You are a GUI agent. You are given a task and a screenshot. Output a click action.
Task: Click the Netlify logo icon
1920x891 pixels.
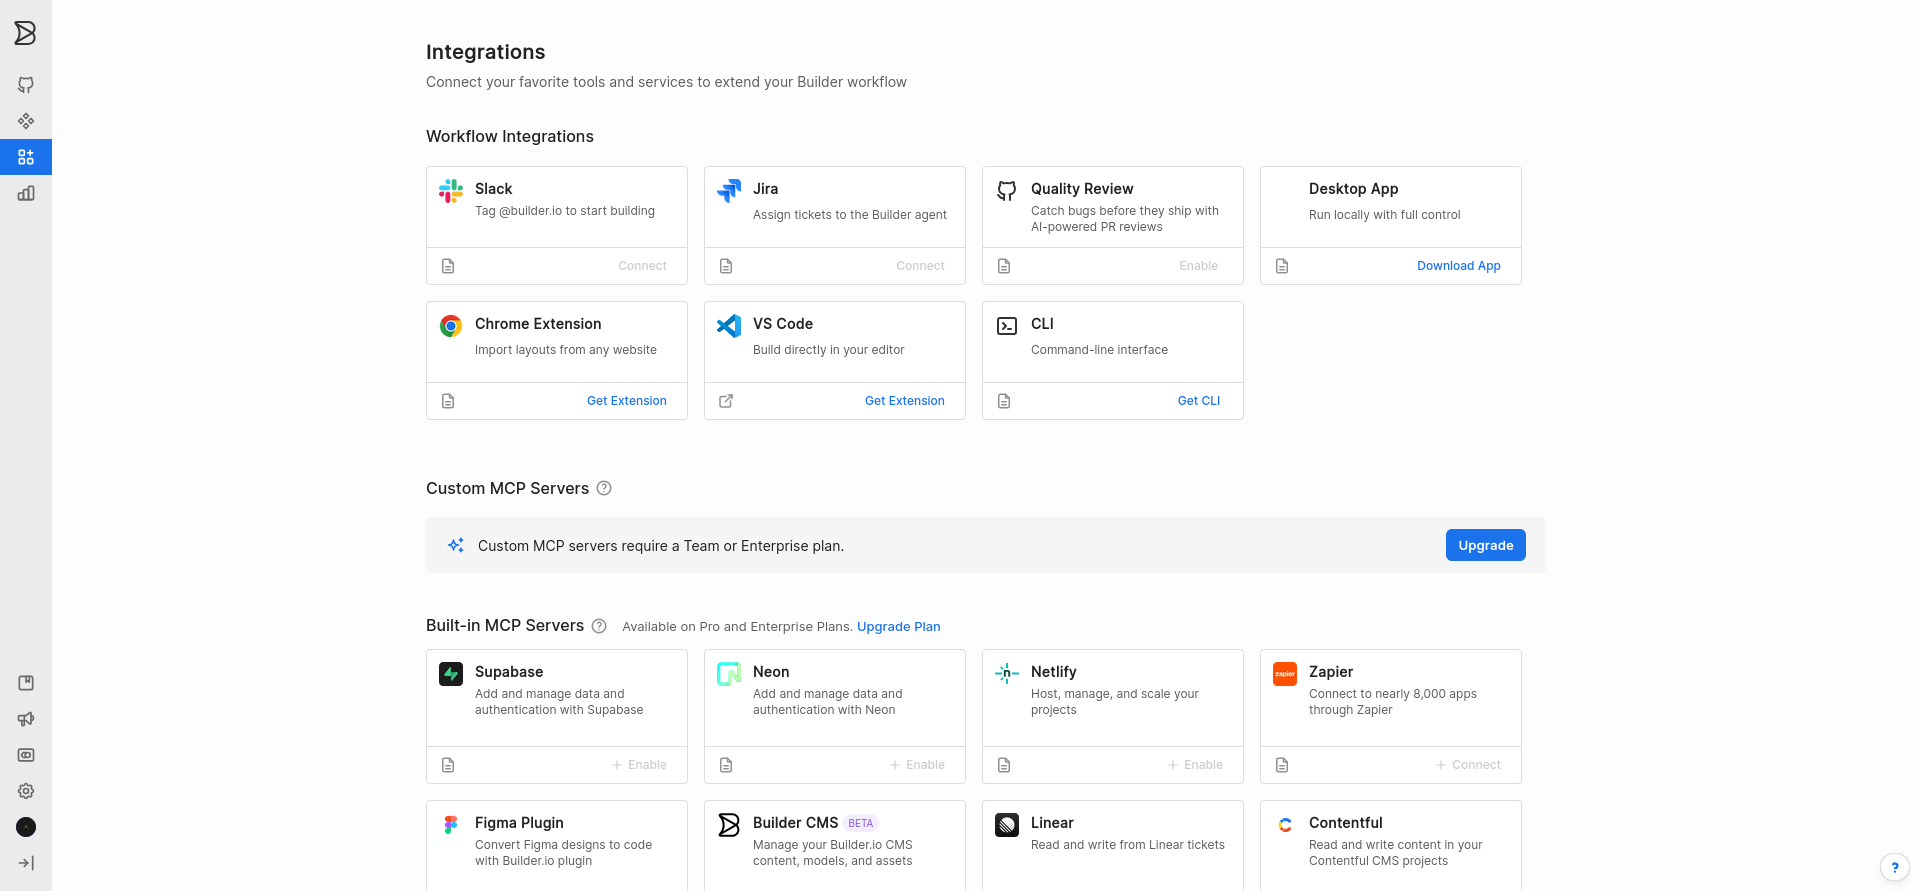coord(1007,674)
